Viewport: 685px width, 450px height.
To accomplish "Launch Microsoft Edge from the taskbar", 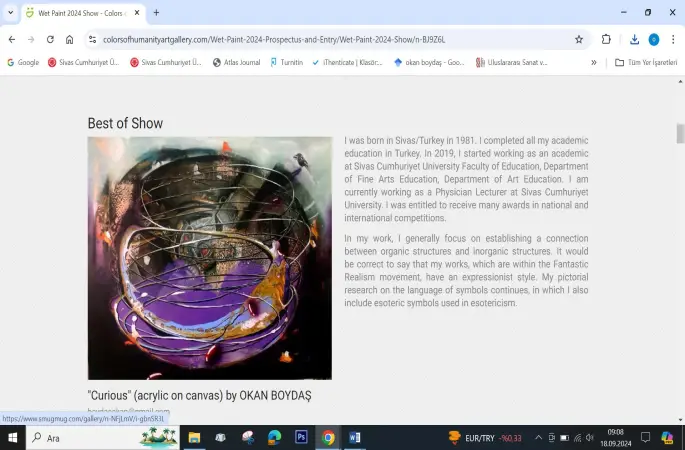I will point(274,437).
